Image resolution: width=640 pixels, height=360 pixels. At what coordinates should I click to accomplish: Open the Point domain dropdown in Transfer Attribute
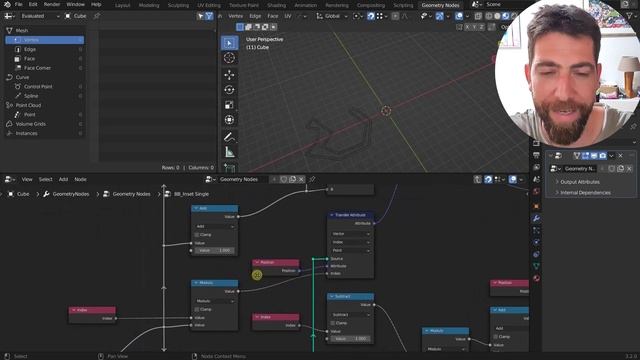point(351,250)
